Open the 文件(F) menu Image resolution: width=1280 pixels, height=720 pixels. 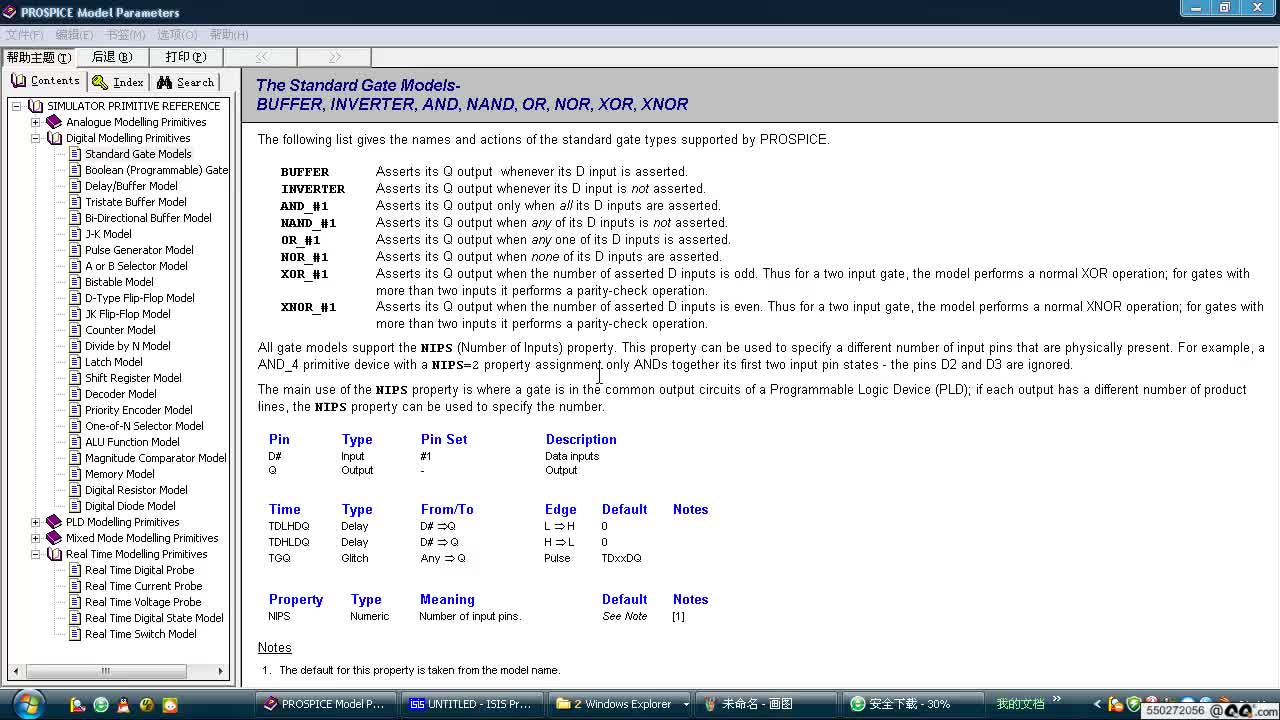pos(24,35)
